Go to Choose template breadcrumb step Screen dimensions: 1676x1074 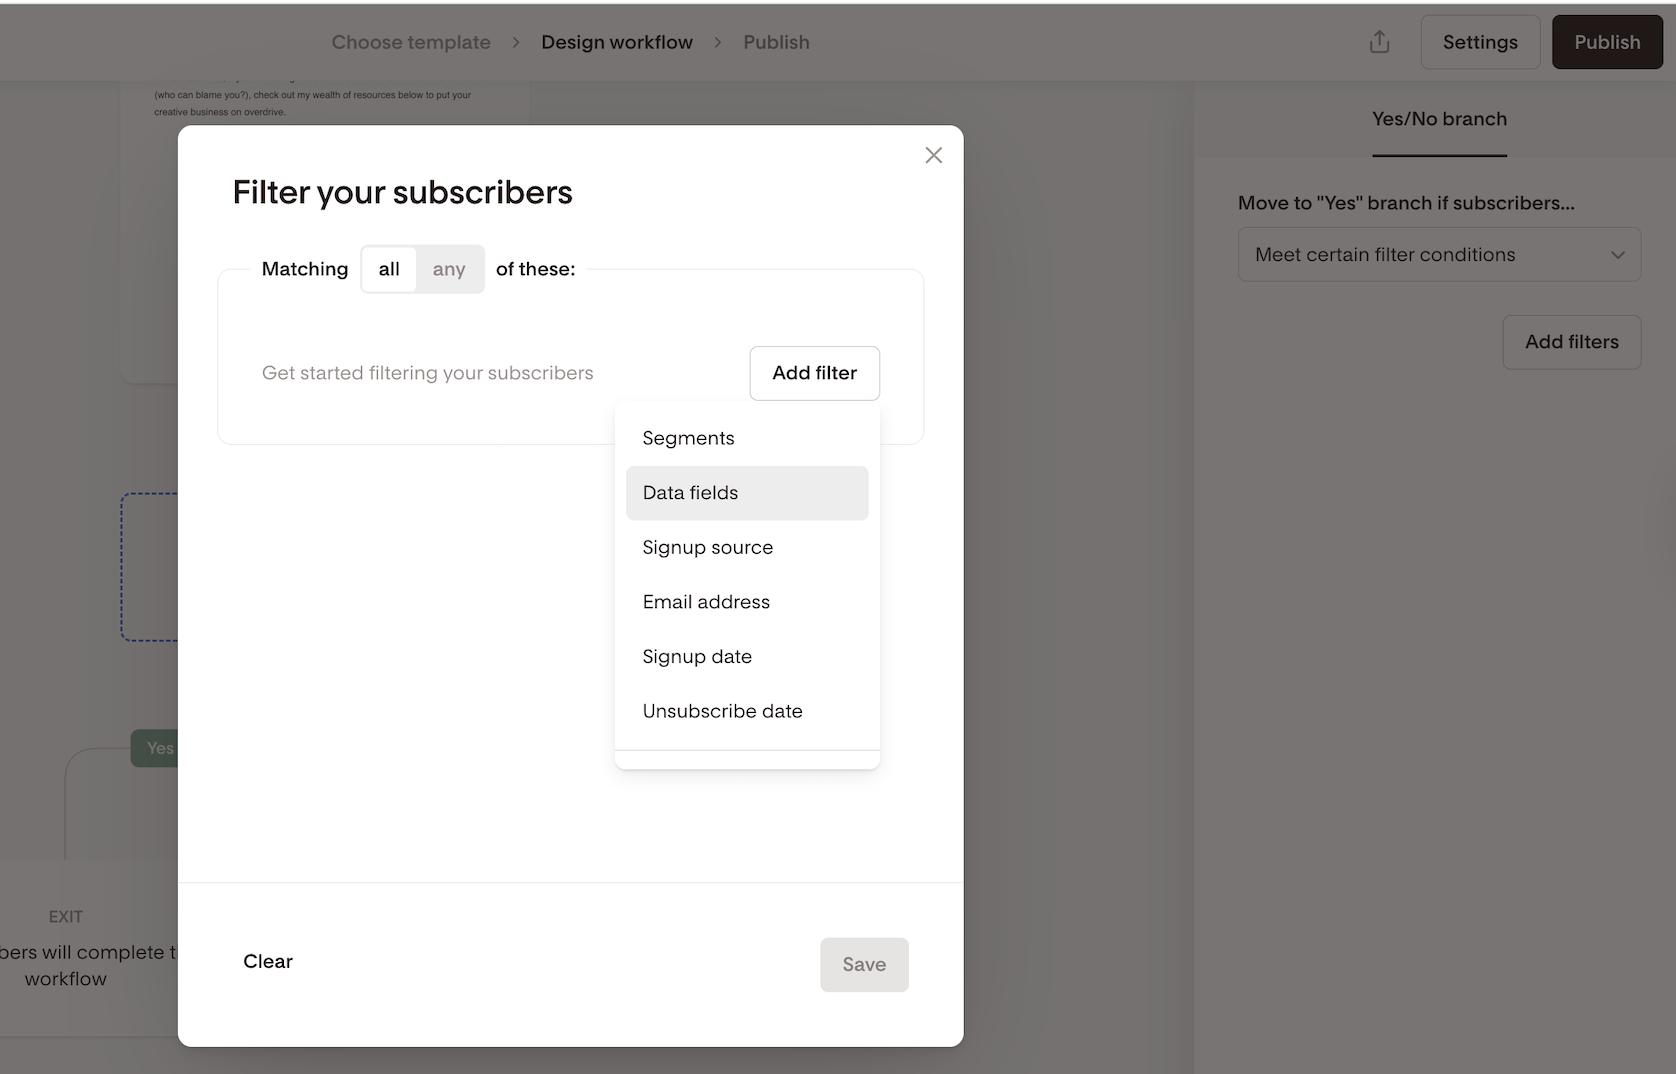411,42
